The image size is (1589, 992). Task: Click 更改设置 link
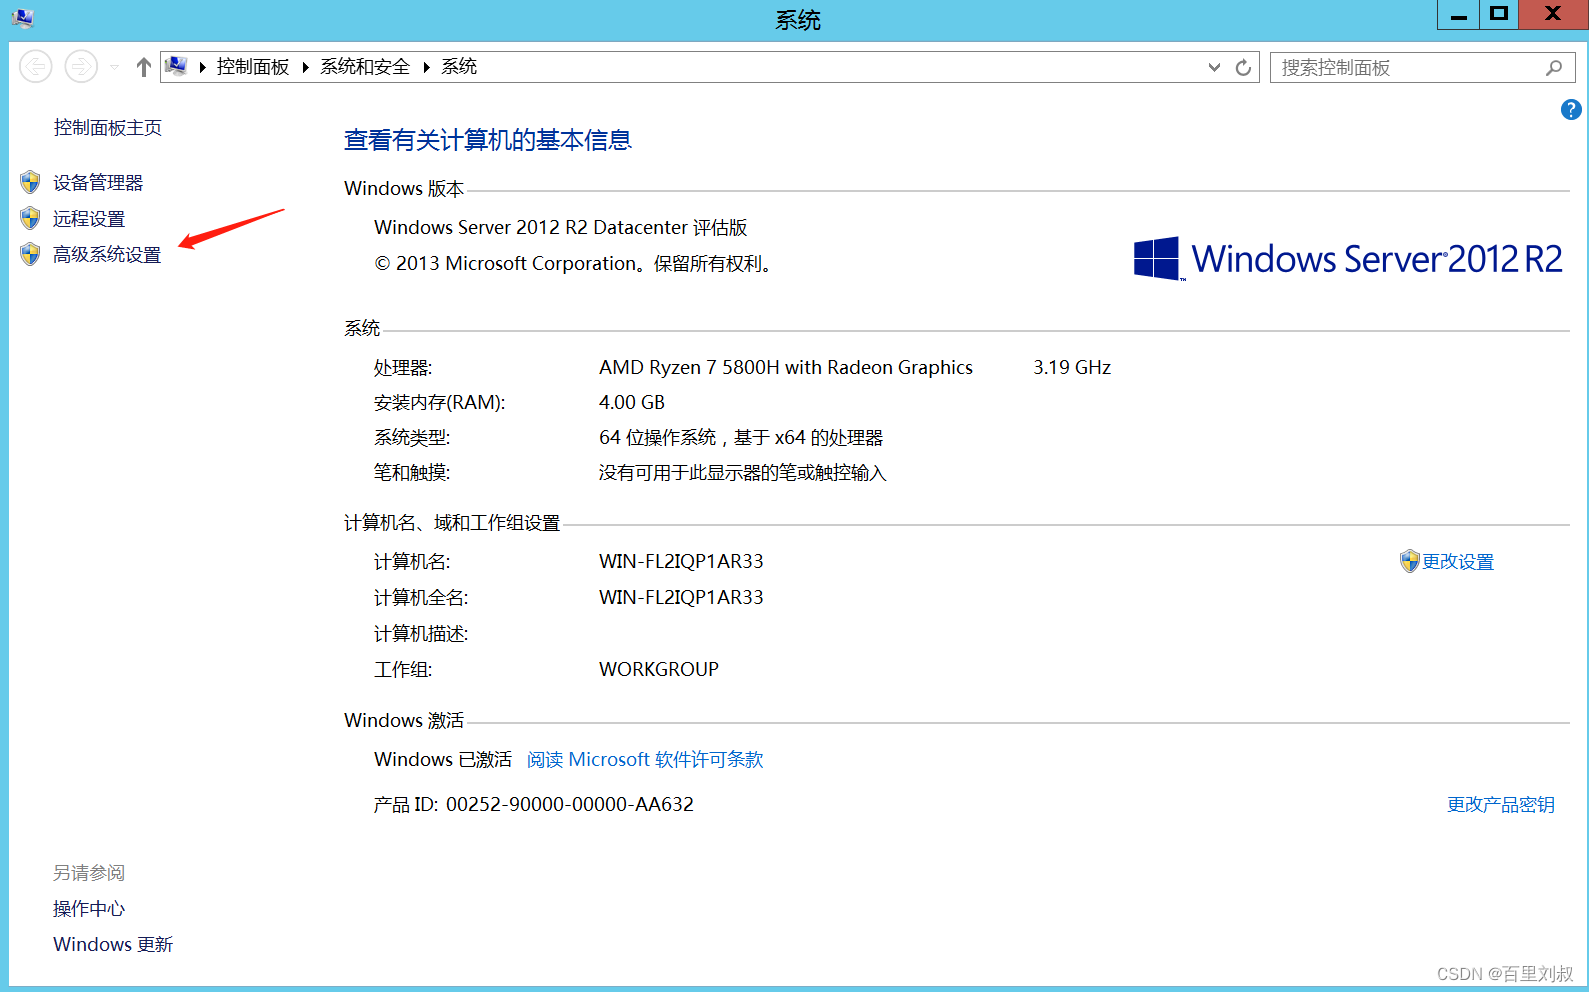pyautogui.click(x=1458, y=562)
